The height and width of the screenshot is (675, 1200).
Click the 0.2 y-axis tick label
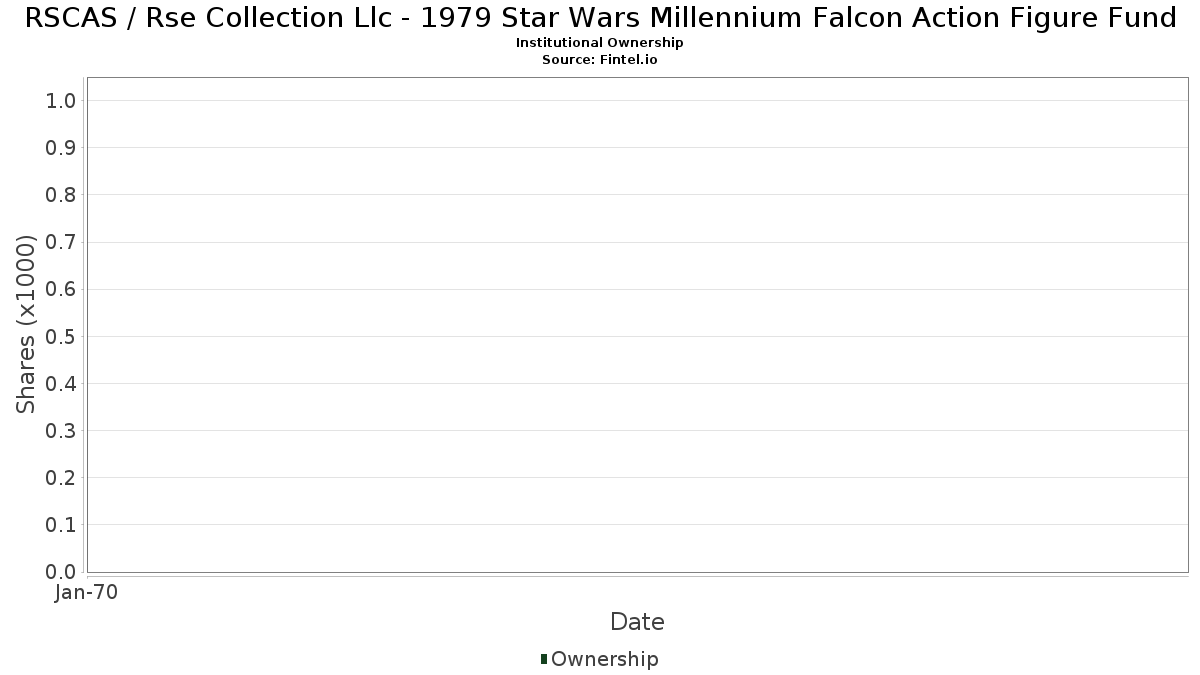tap(60, 477)
